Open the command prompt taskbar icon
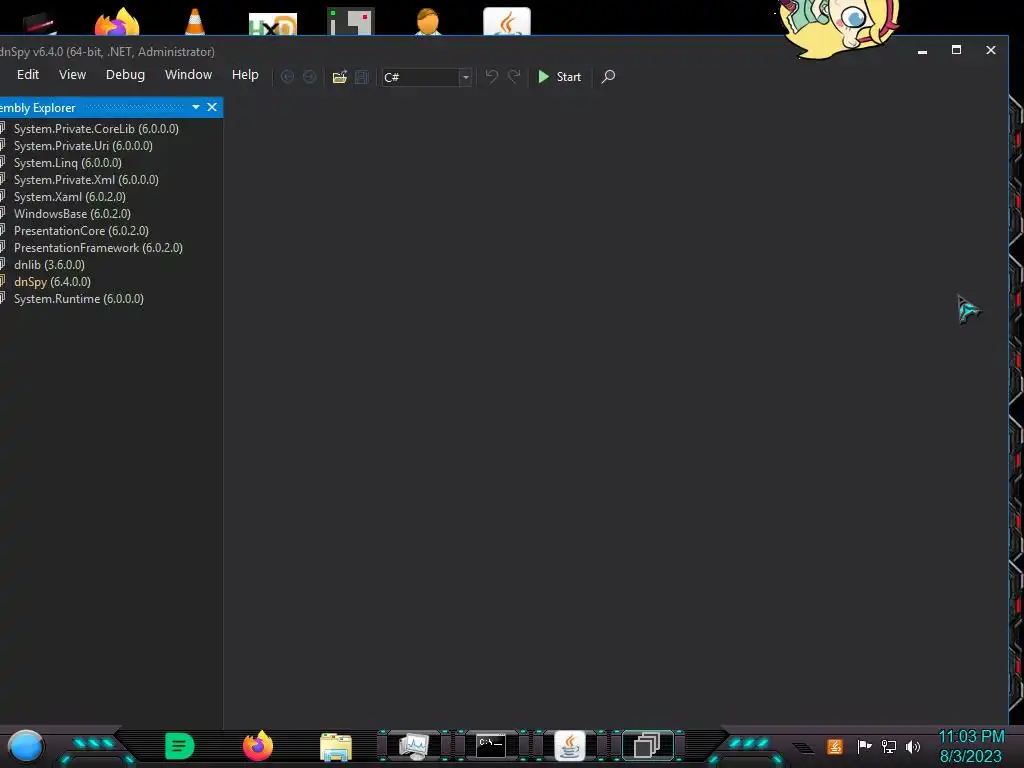This screenshot has height=768, width=1024. click(x=491, y=746)
